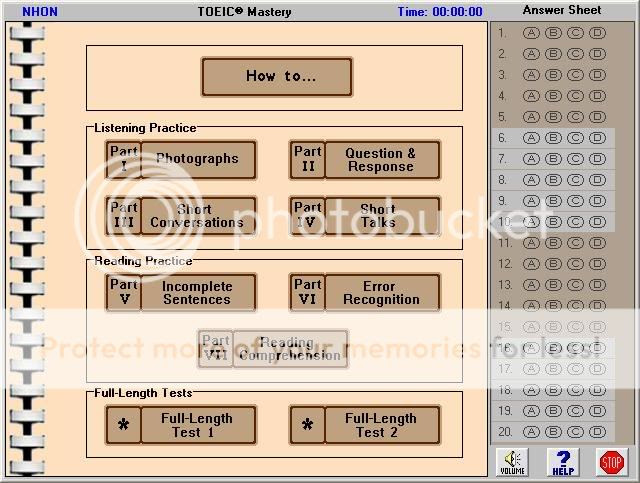Start Part I Photographs practice
The width and height of the screenshot is (640, 483).
[x=181, y=160]
